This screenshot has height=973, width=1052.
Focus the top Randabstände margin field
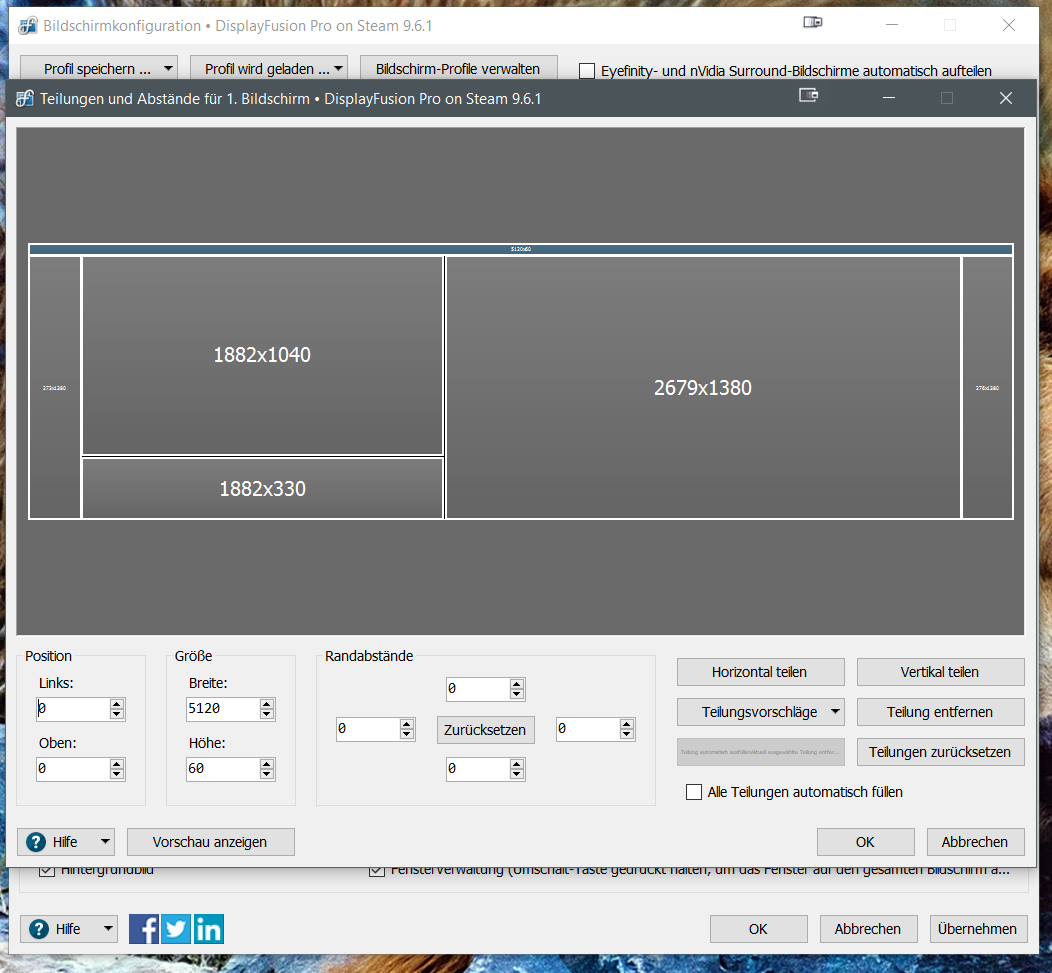478,689
